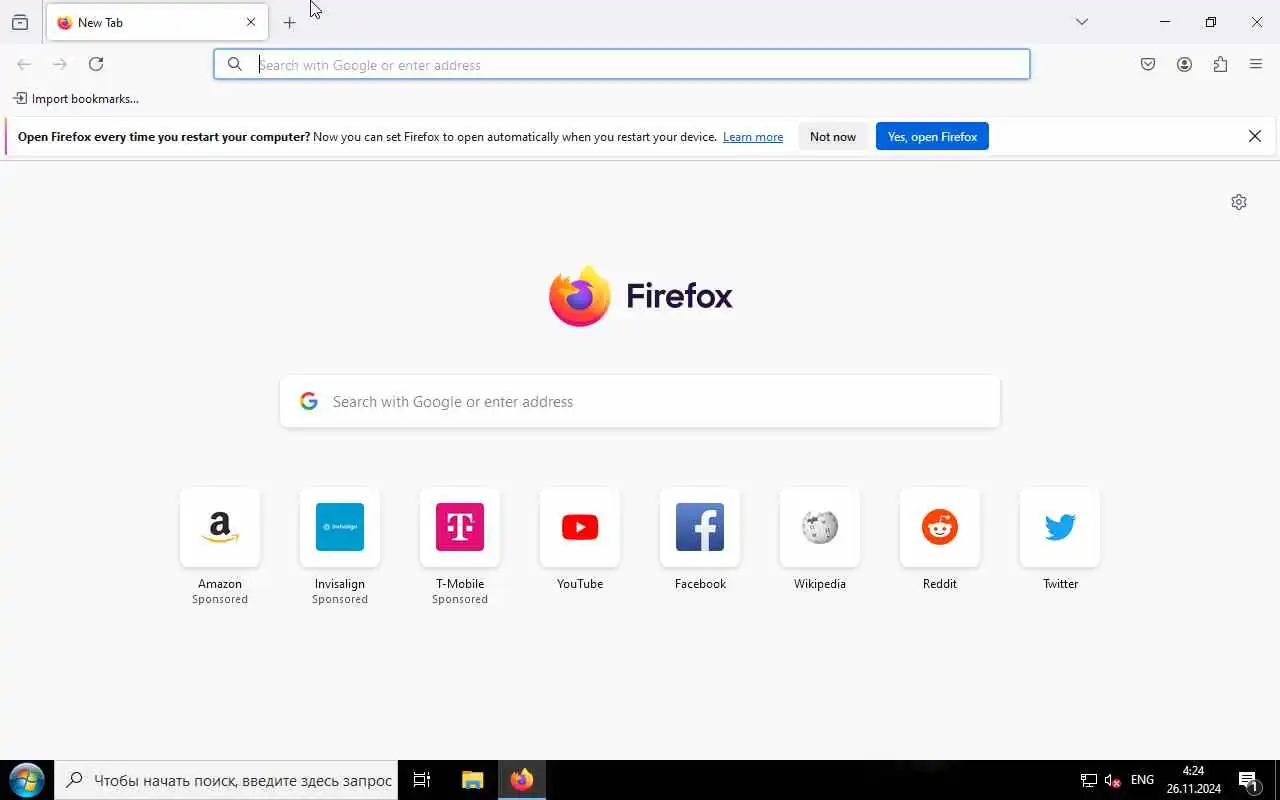The width and height of the screenshot is (1280, 800).
Task: Go back one page
Action: pyautogui.click(x=24, y=64)
